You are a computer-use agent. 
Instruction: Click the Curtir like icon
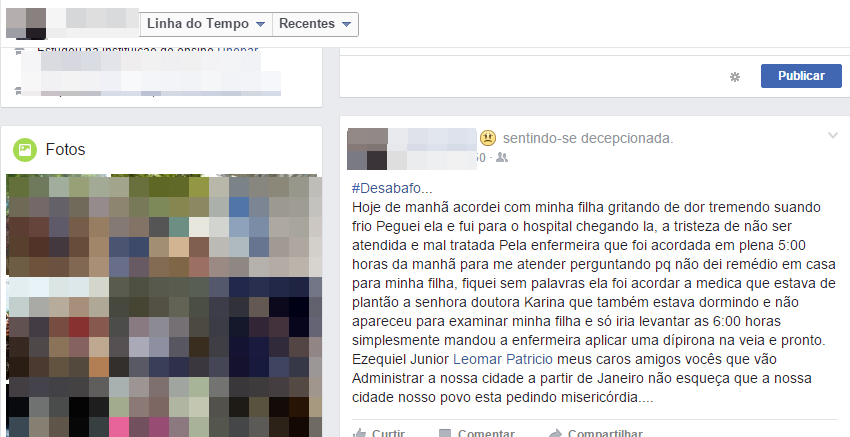359,433
